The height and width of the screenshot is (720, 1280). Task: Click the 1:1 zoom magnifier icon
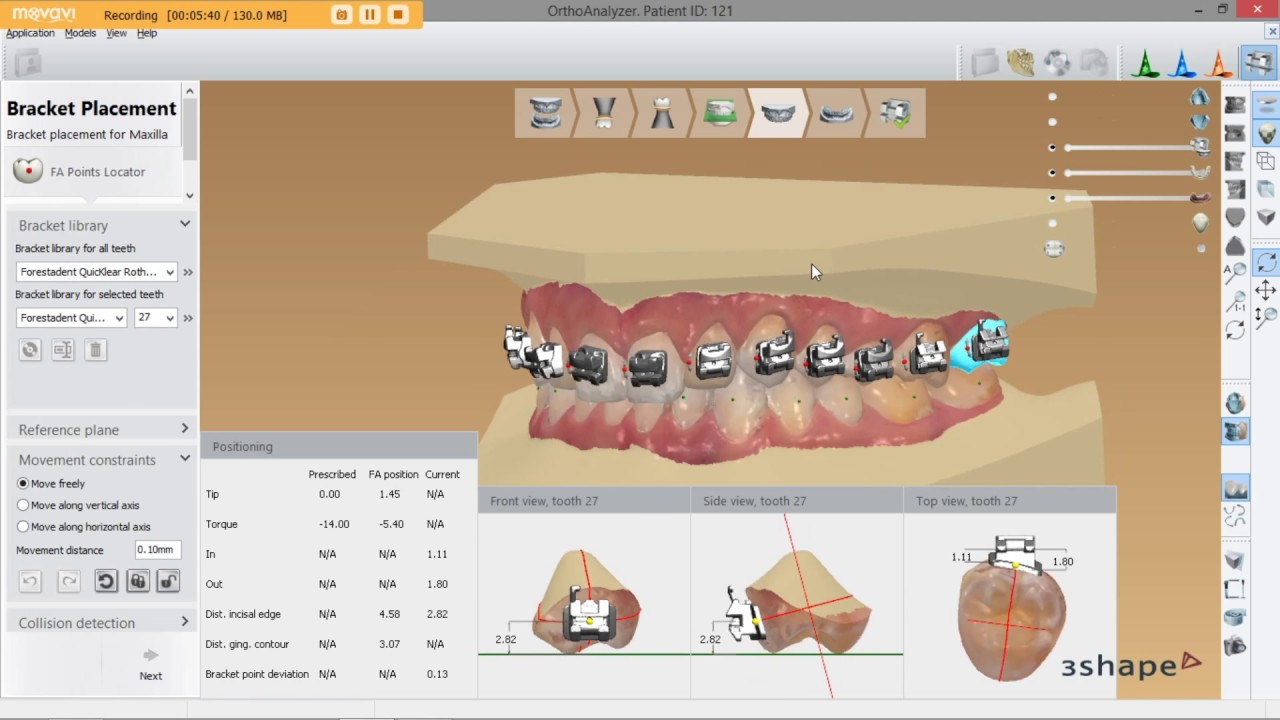[x=1235, y=299]
